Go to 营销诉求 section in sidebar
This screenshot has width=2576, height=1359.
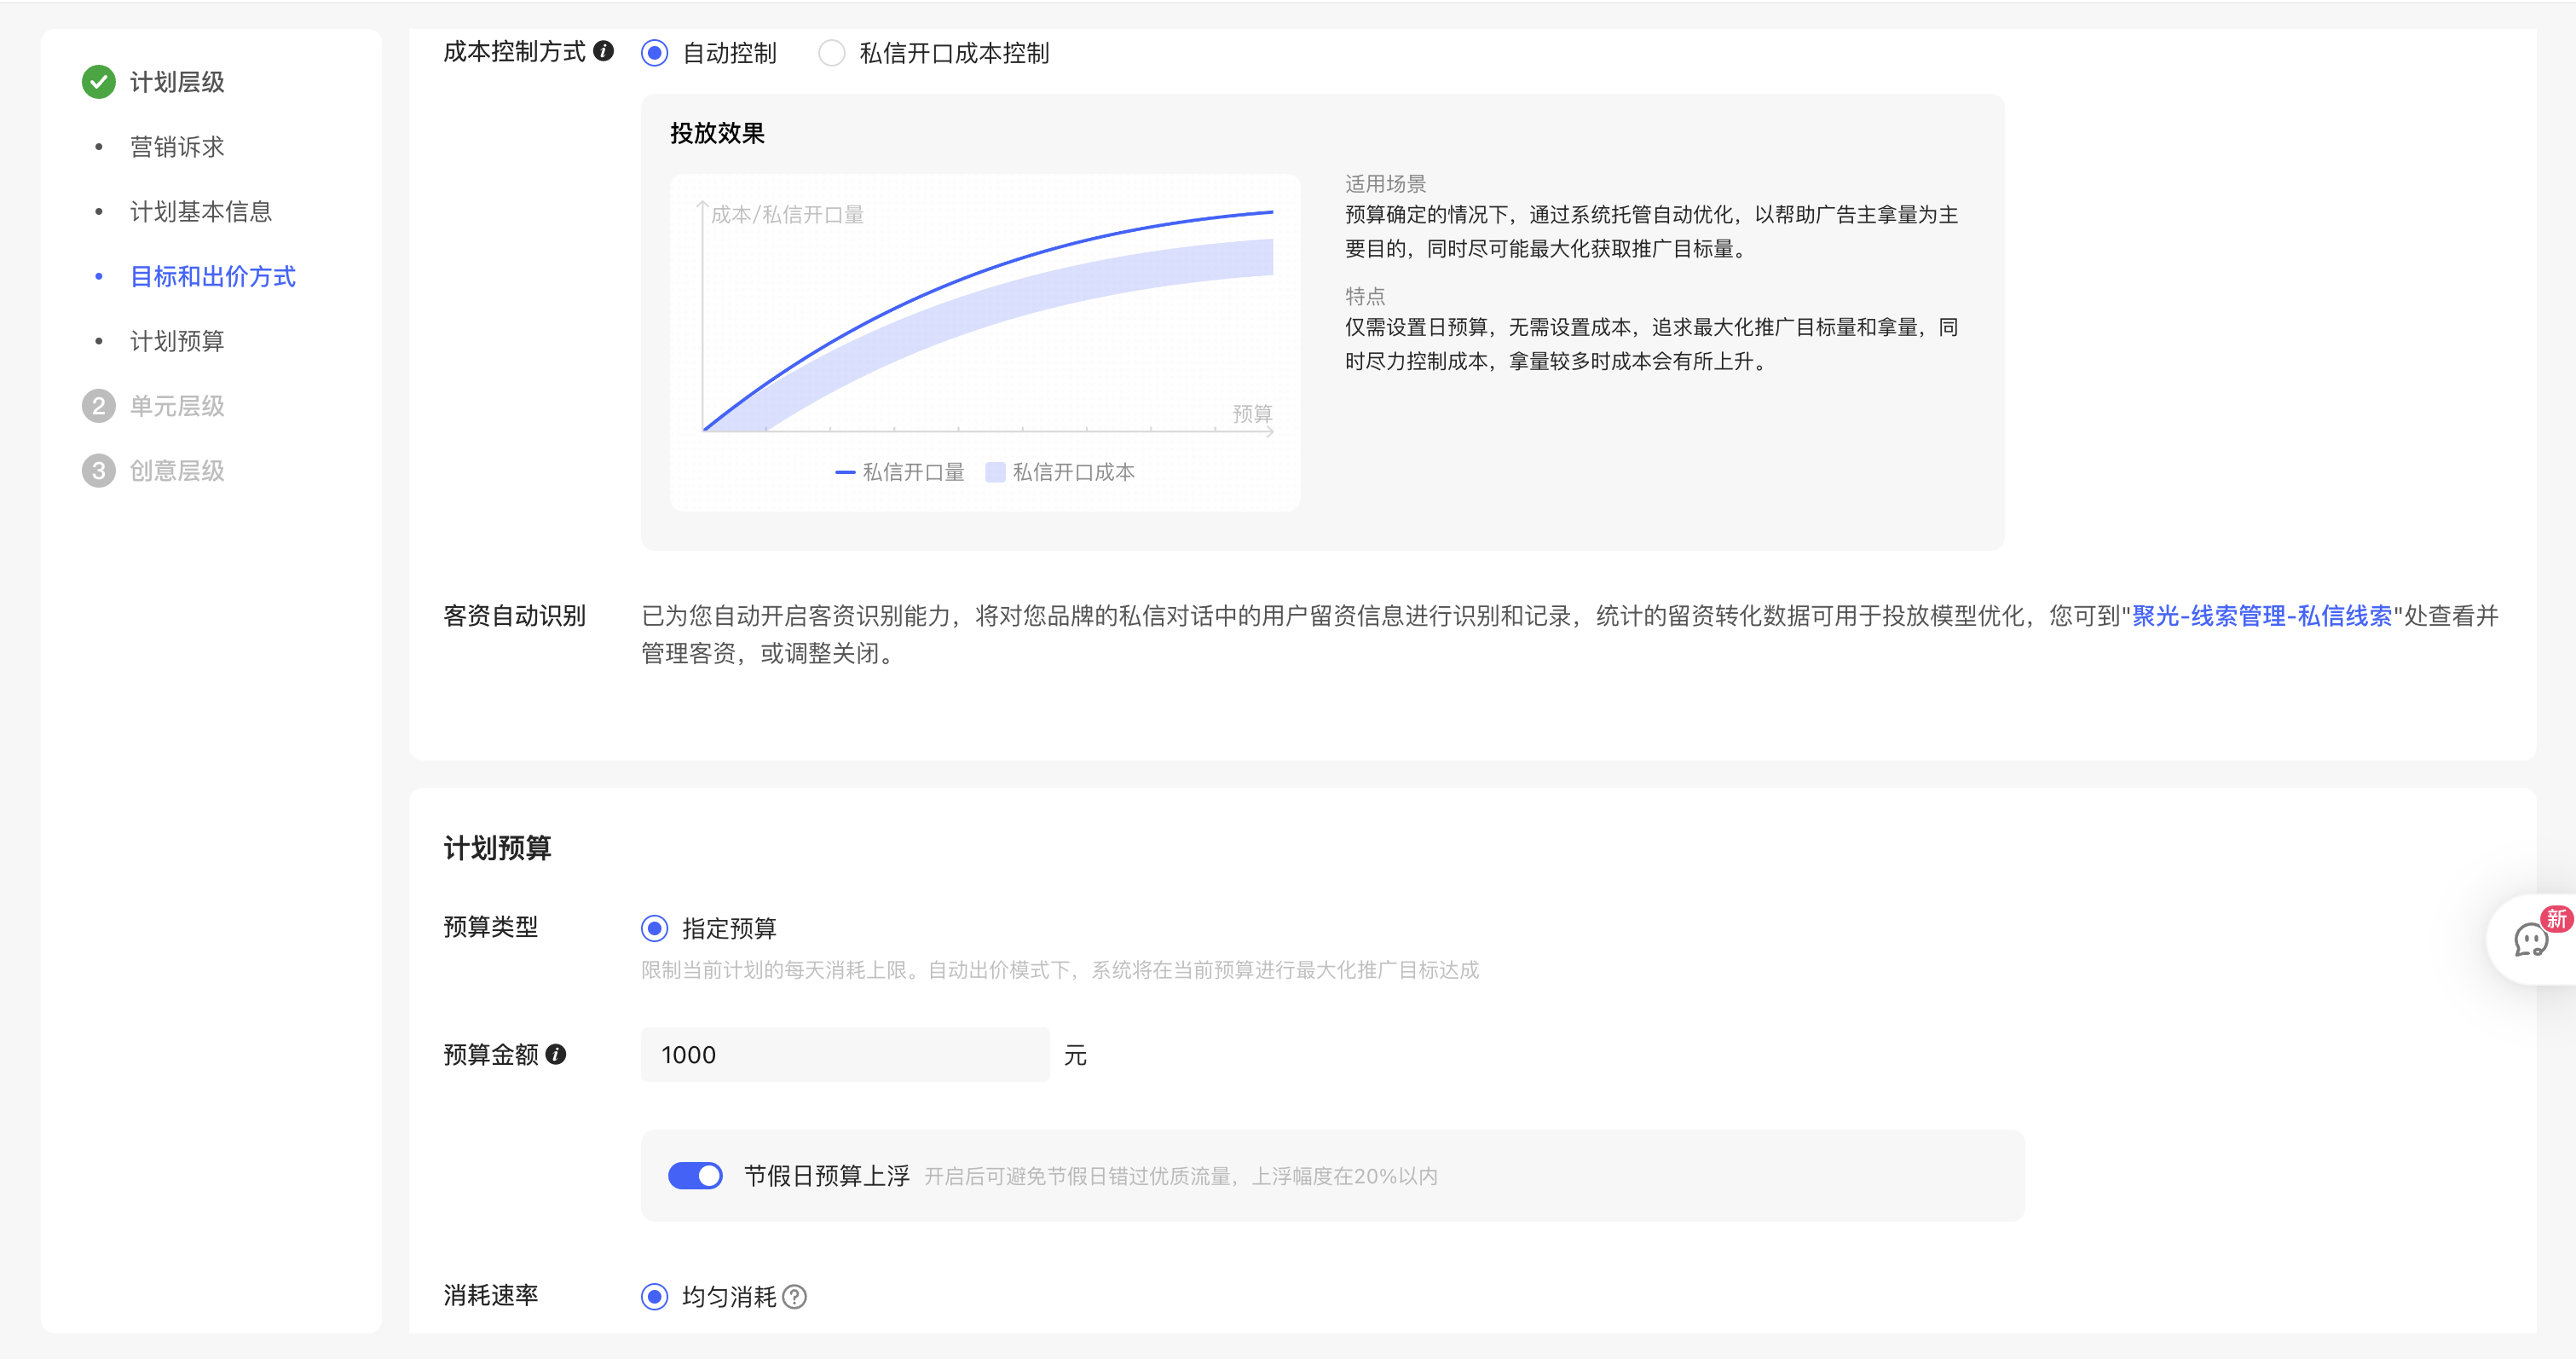tap(177, 147)
